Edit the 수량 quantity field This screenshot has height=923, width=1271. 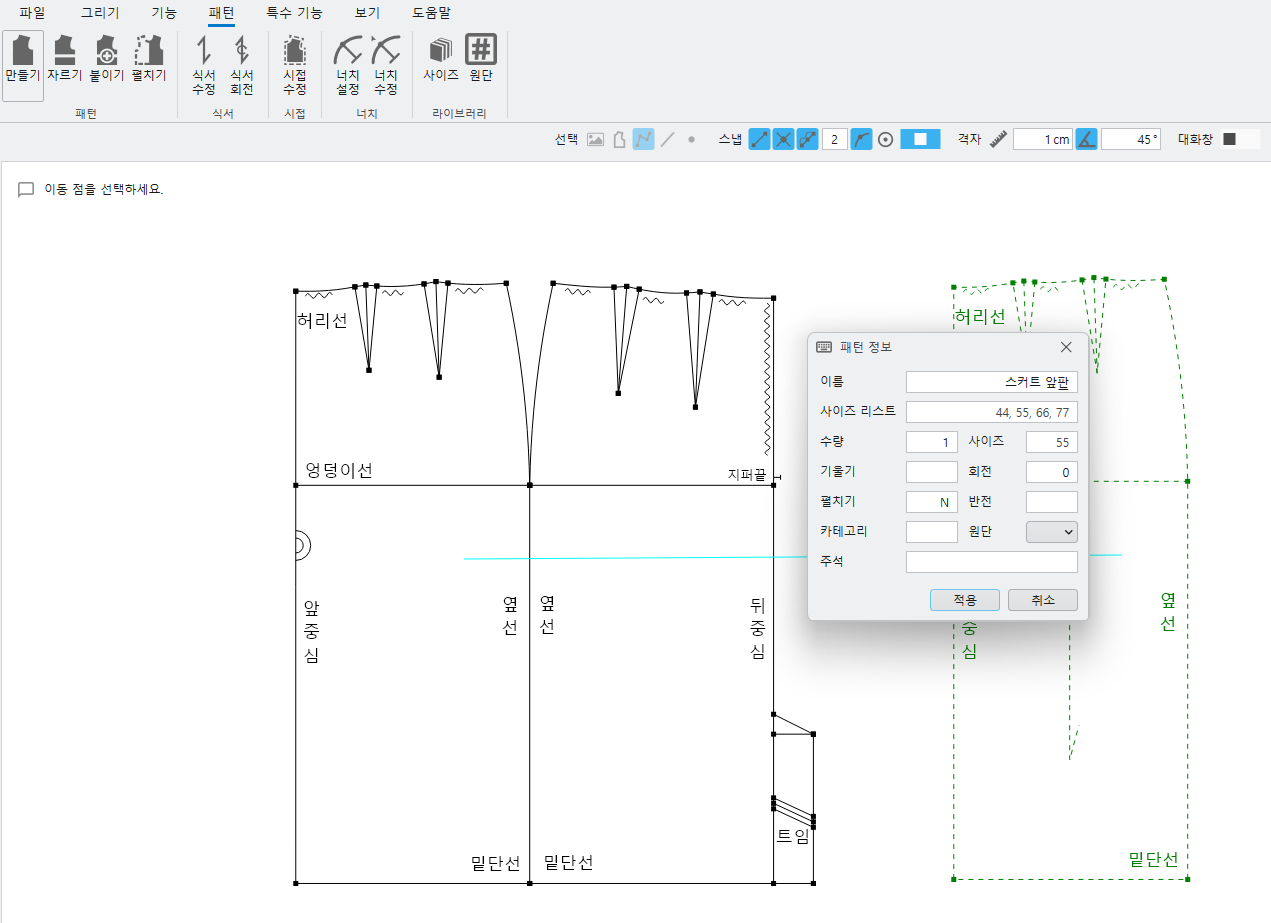(x=932, y=442)
